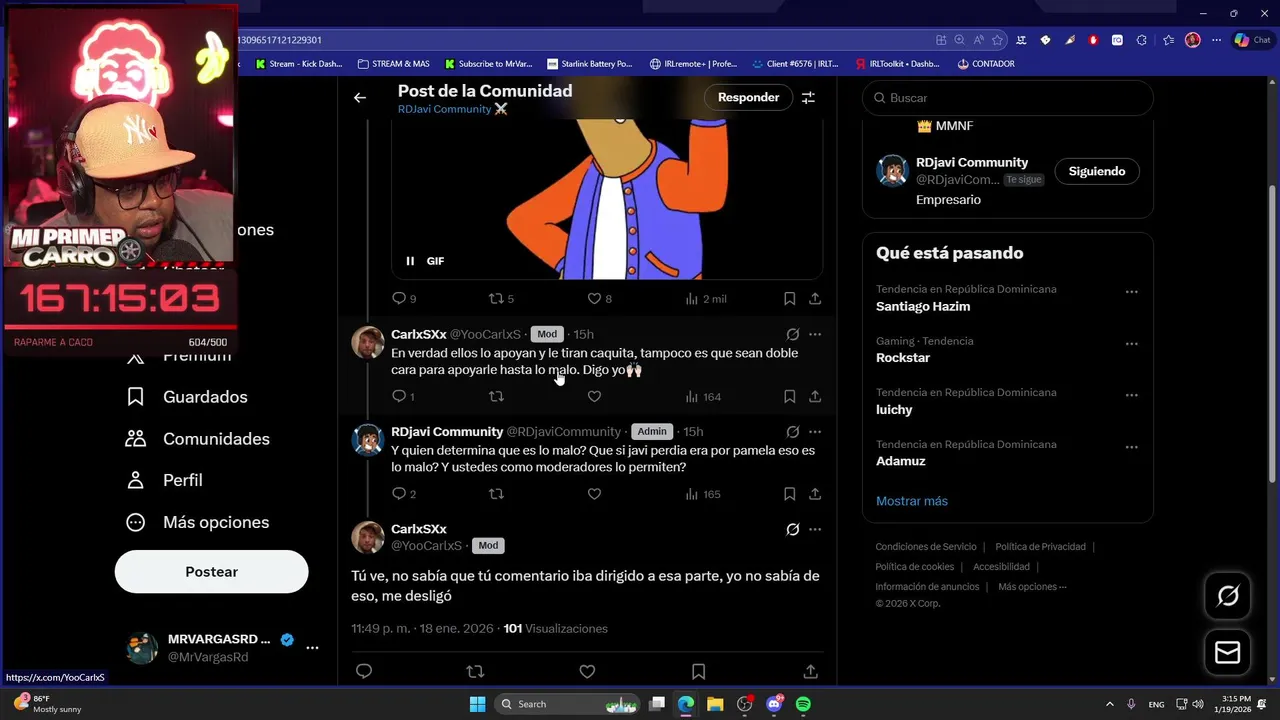Open options for luichy trend
1280x720 pixels.
[x=1131, y=396]
